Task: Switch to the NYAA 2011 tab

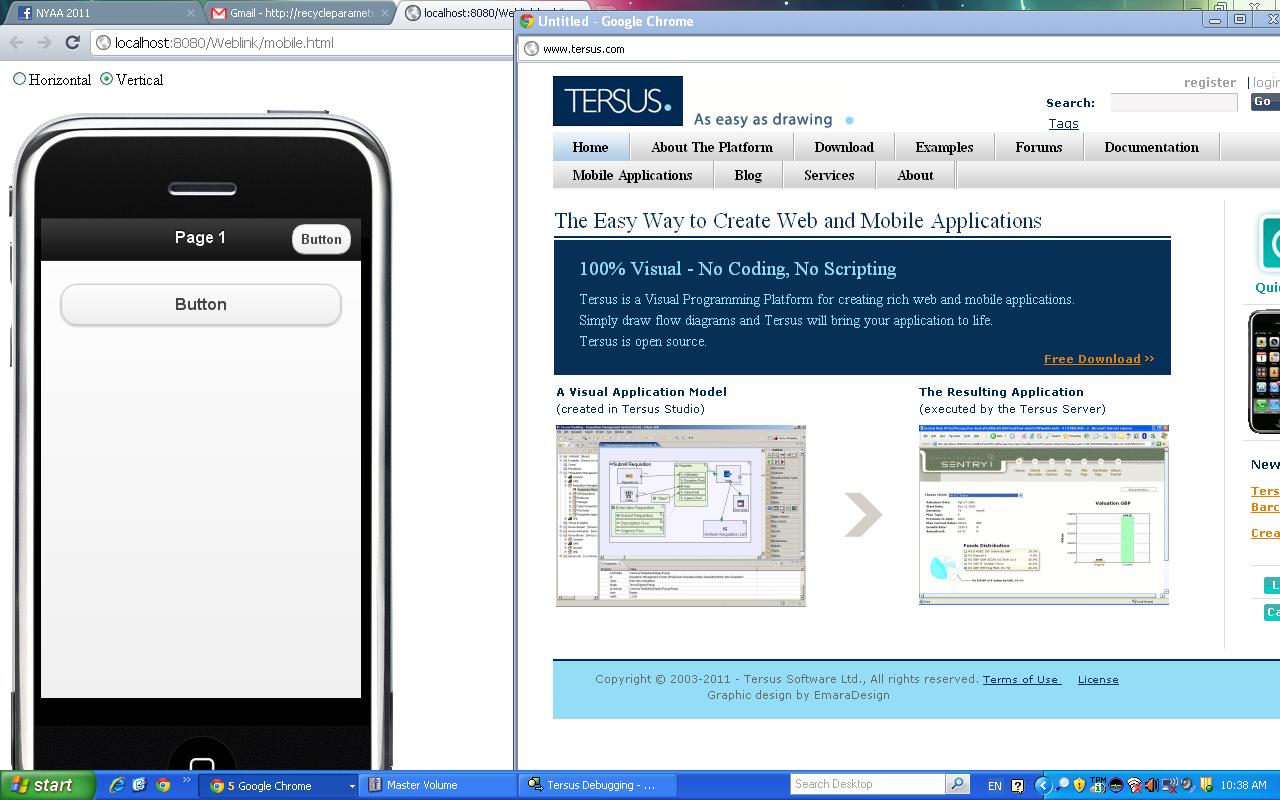Action: (100, 13)
